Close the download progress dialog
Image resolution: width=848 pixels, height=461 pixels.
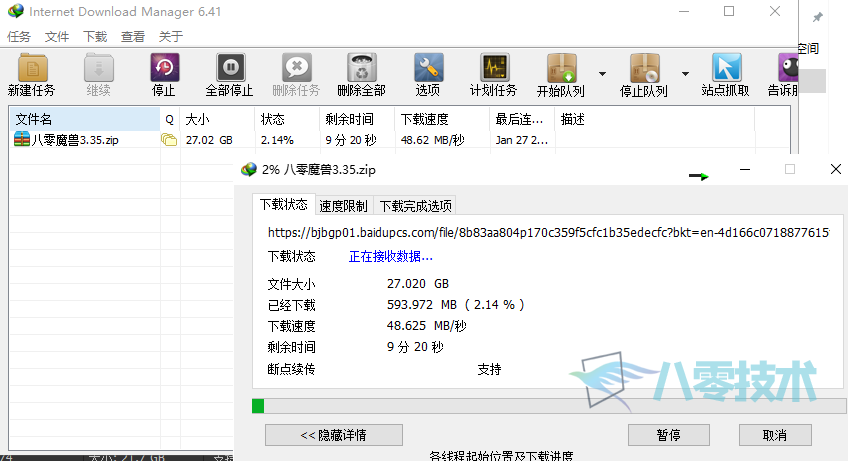point(836,169)
